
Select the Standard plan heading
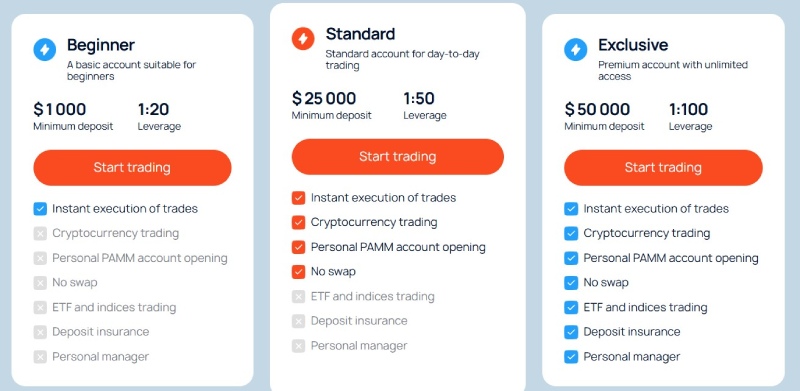coord(360,34)
